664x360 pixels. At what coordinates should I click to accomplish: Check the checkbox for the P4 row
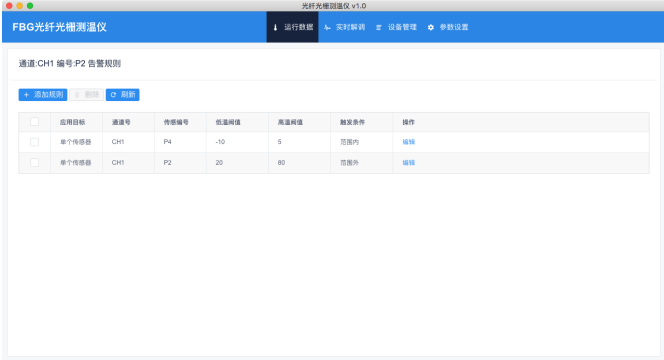(34, 142)
